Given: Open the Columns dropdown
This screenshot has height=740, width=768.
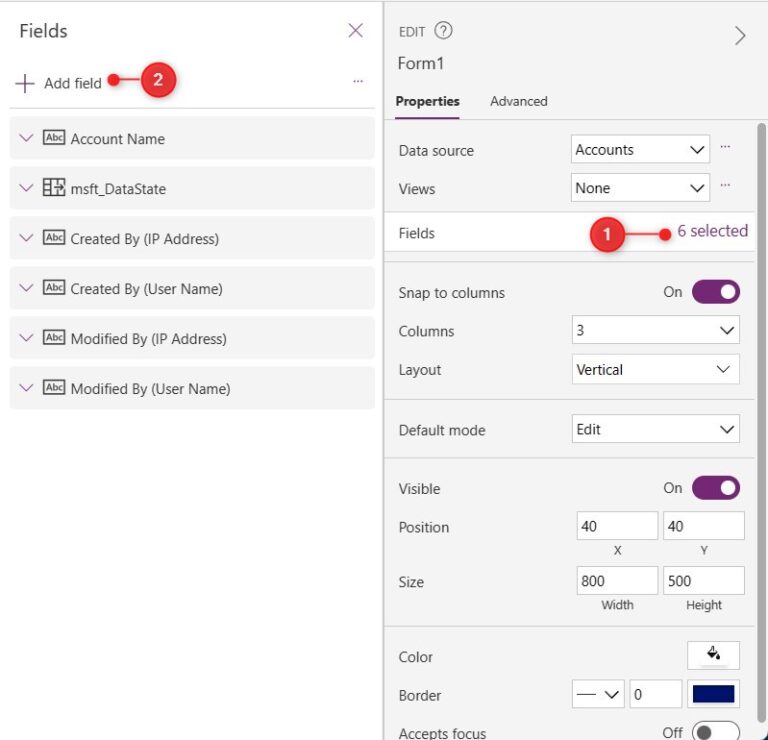Looking at the screenshot, I should point(656,331).
